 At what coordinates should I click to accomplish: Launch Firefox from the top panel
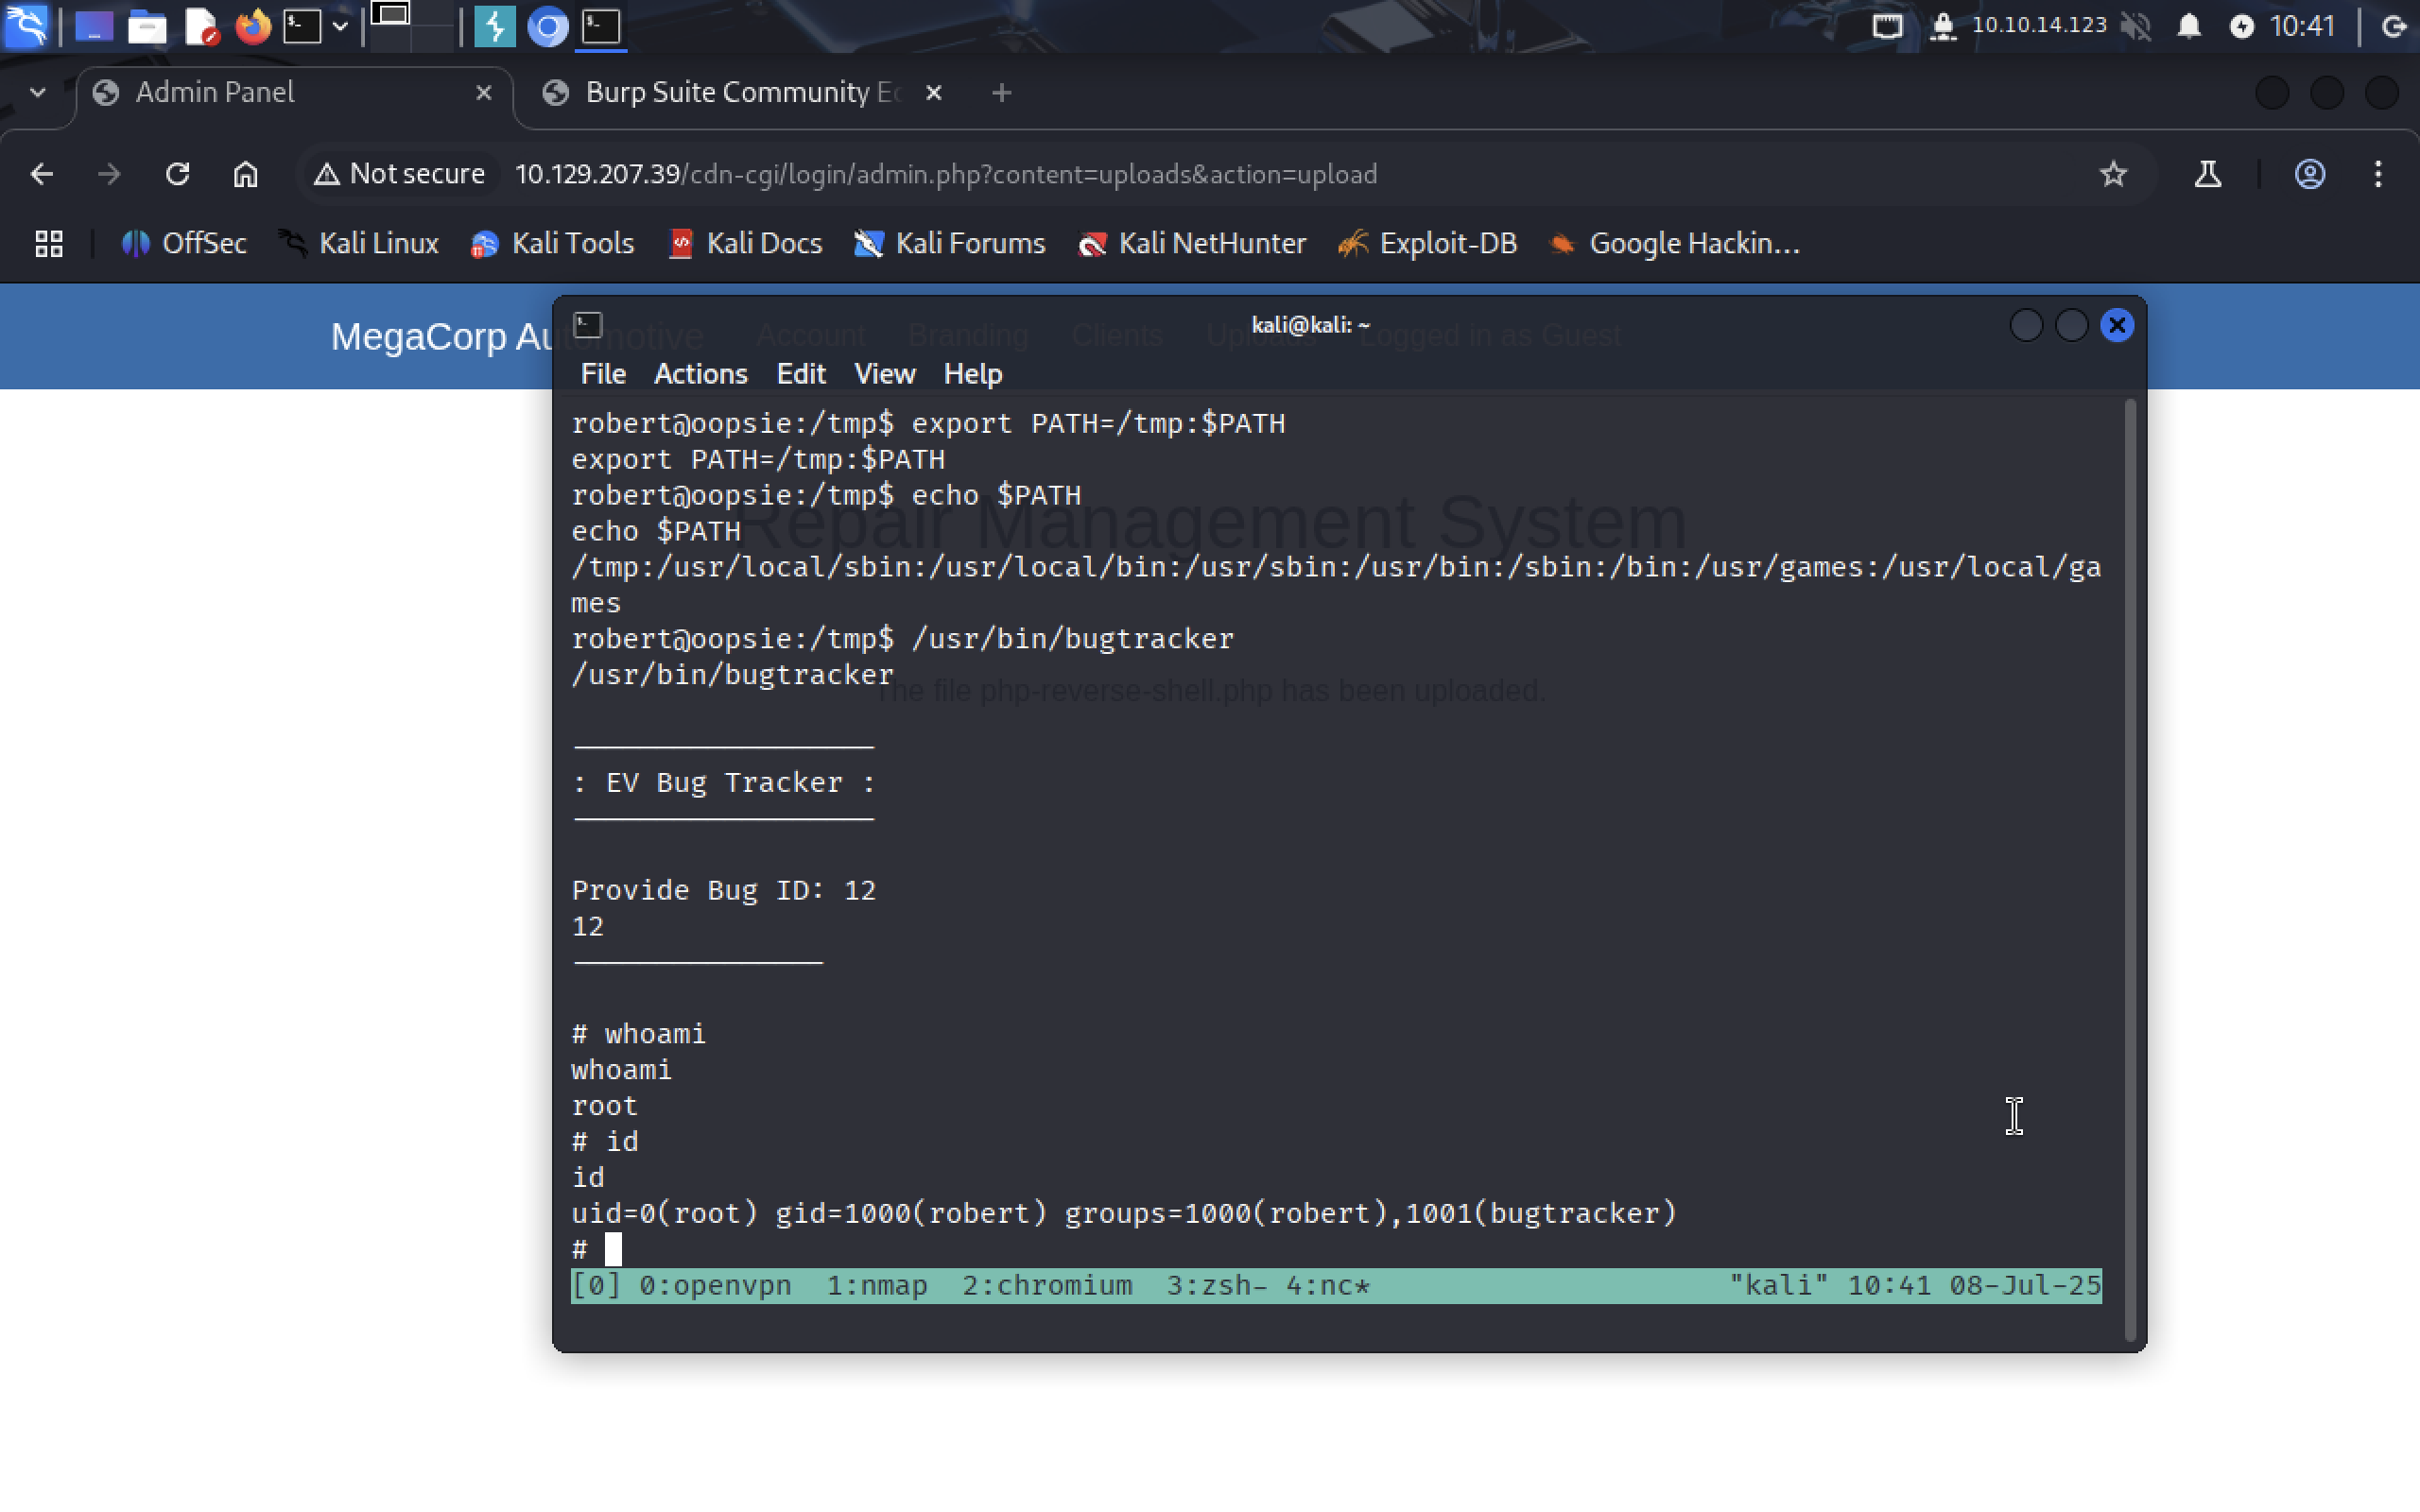[253, 27]
